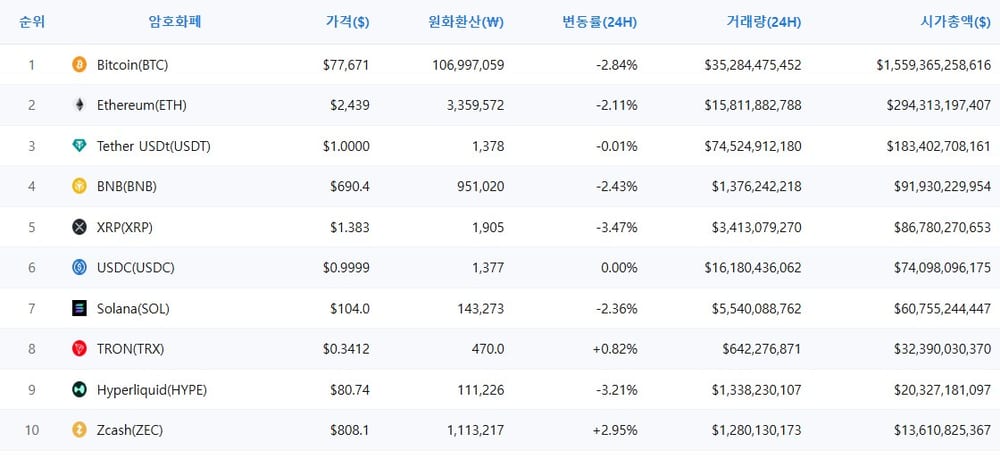Click Ethereum won value 3,359,572
This screenshot has width=1000, height=459.
point(476,105)
